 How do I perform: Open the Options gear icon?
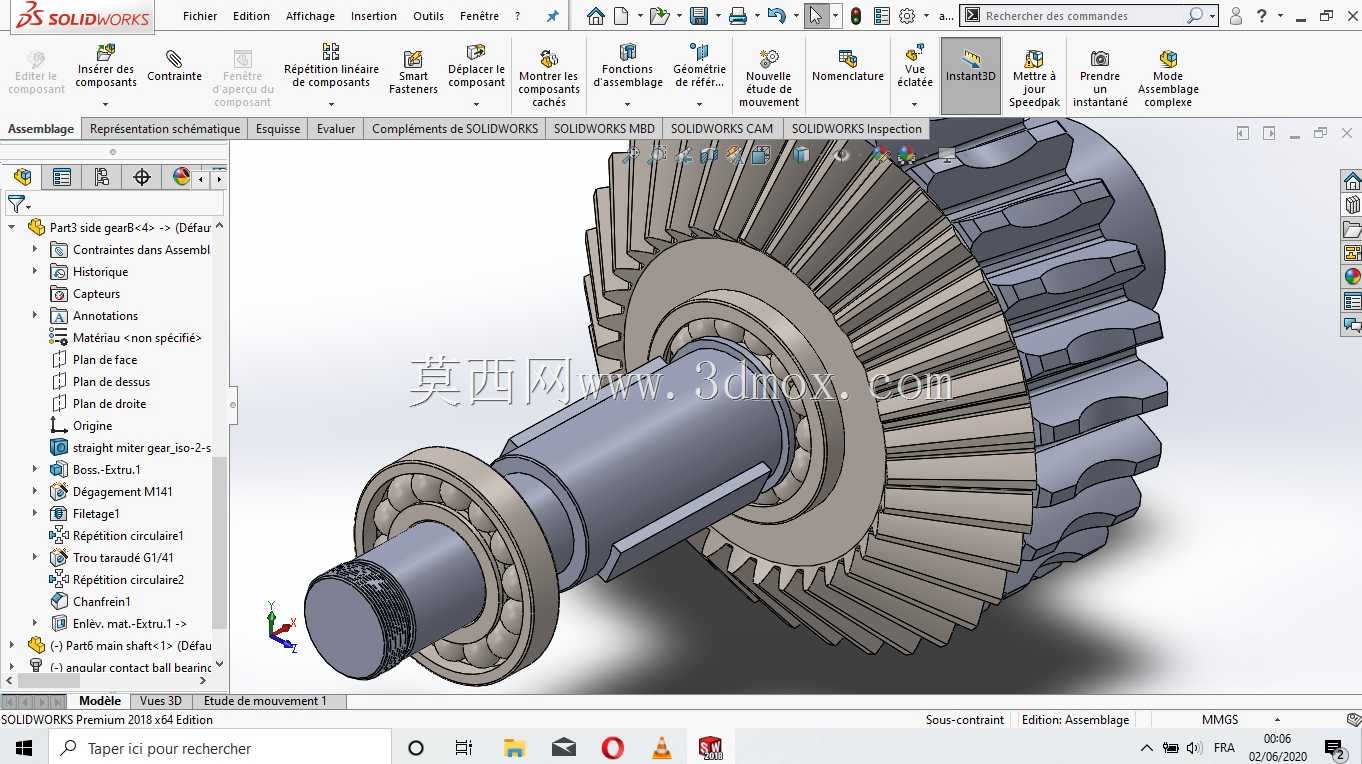[x=907, y=16]
